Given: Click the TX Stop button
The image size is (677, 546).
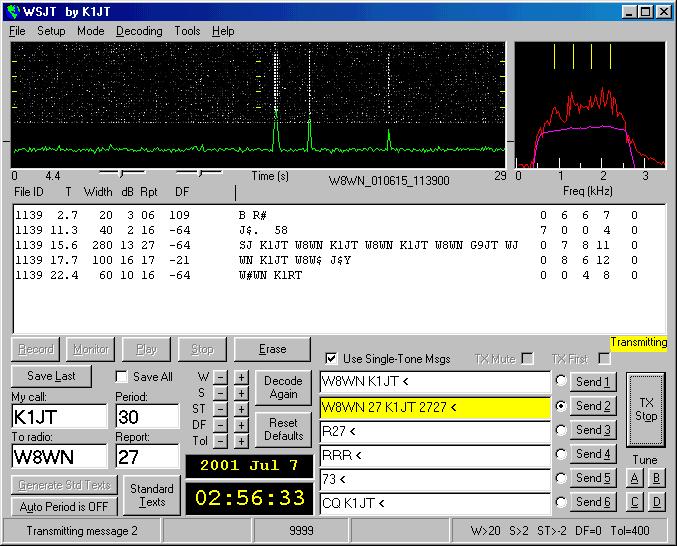Looking at the screenshot, I should pyautogui.click(x=646, y=410).
